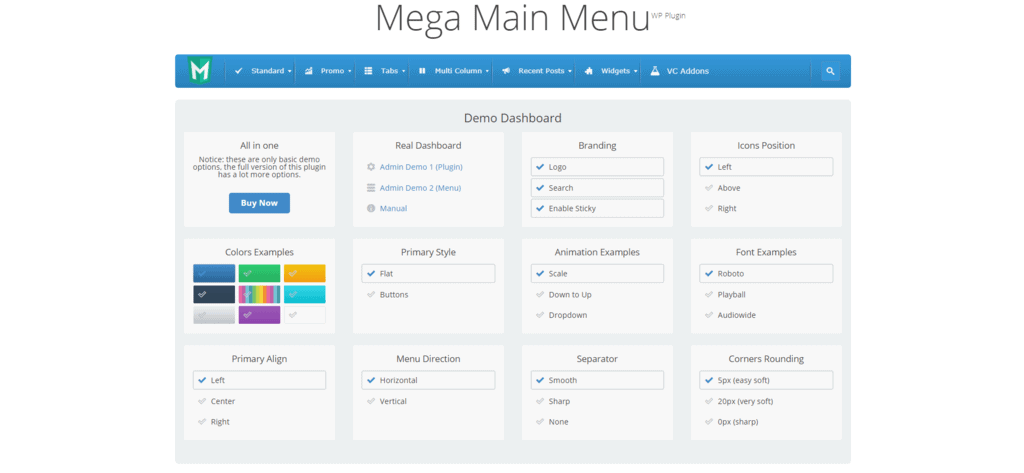Open the Manual link

(x=393, y=208)
